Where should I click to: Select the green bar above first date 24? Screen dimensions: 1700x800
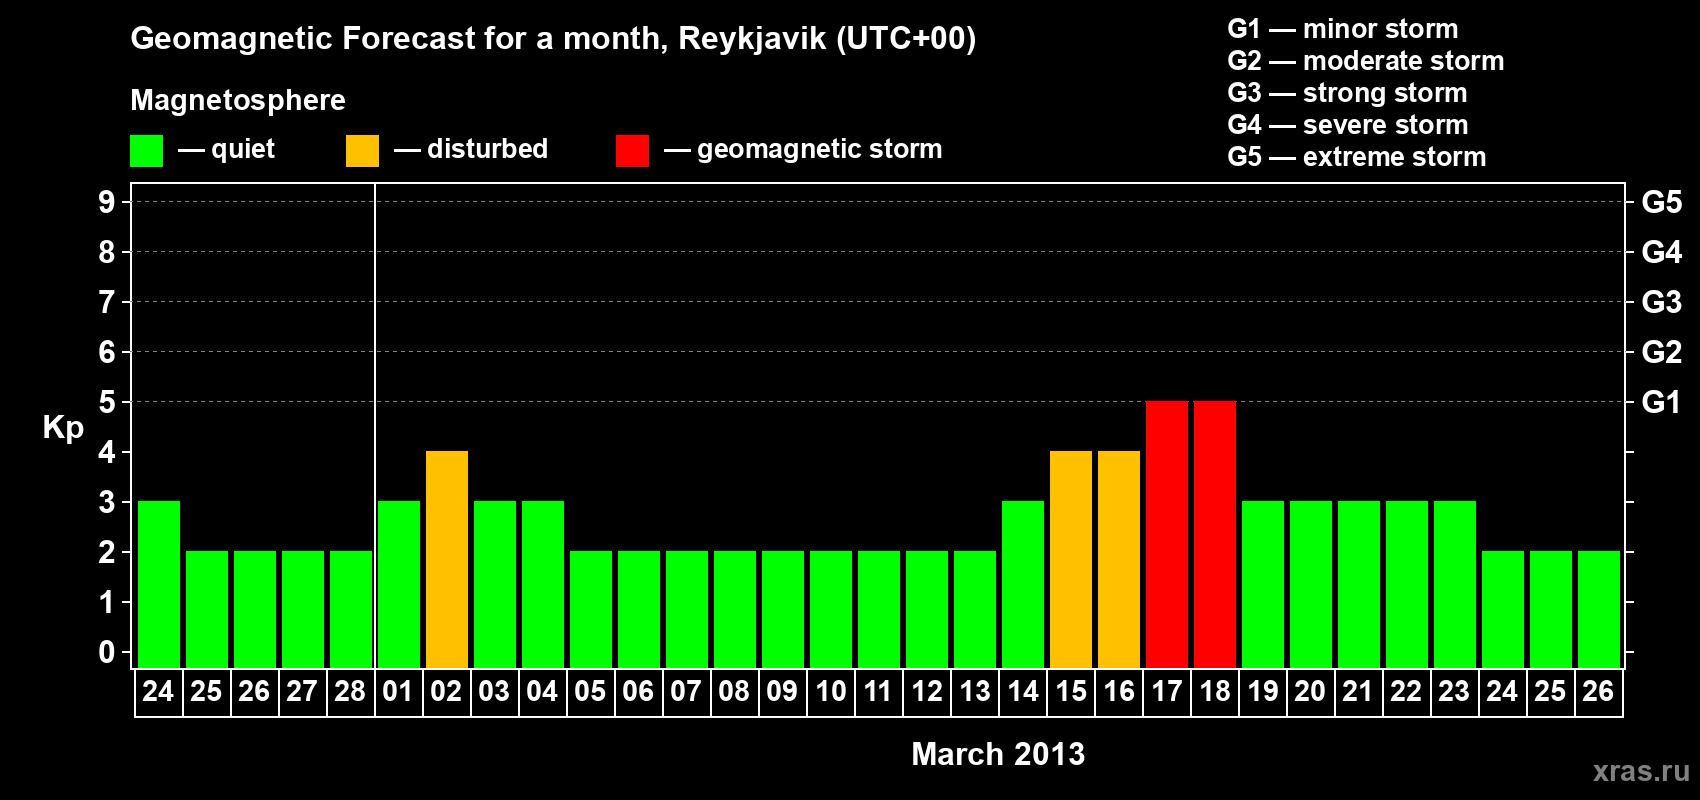pos(159,584)
